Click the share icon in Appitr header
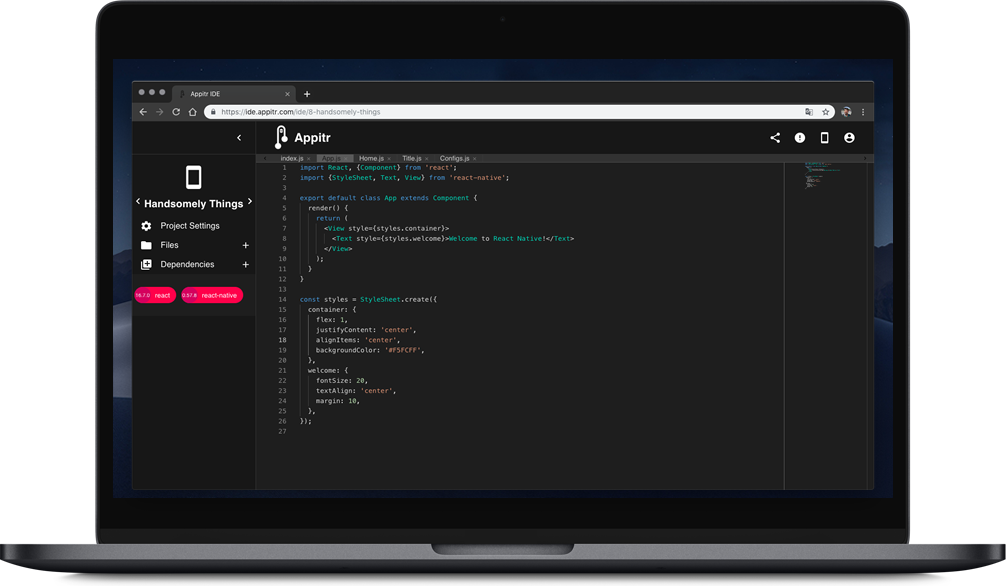Screen dimensions: 1006x586 click(775, 137)
